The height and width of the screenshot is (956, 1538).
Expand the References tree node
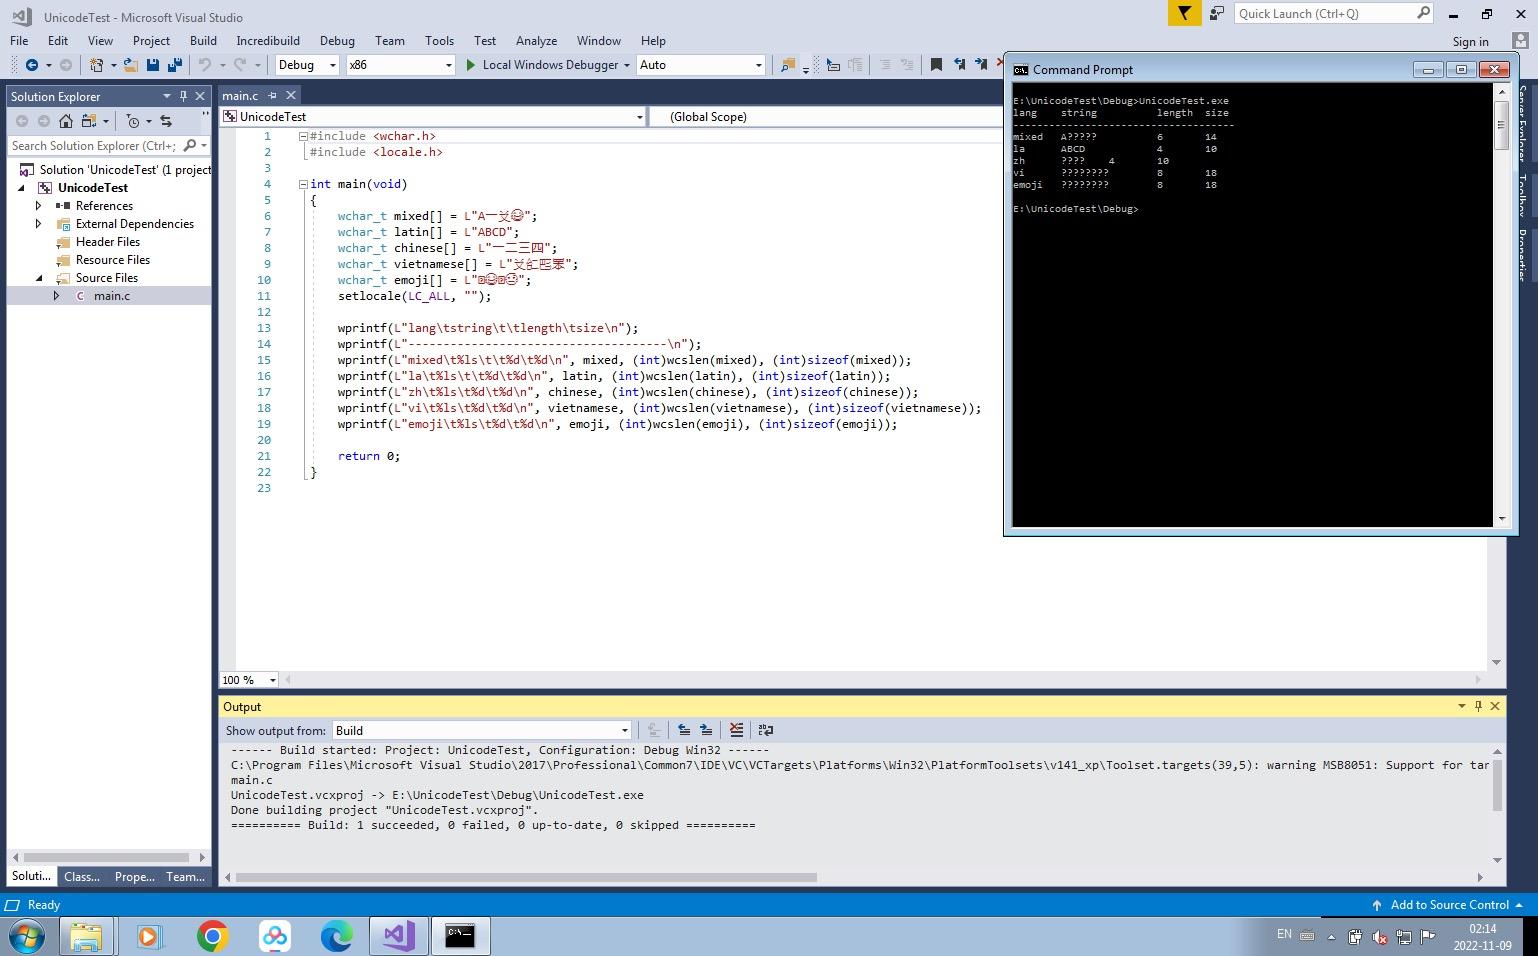38,206
